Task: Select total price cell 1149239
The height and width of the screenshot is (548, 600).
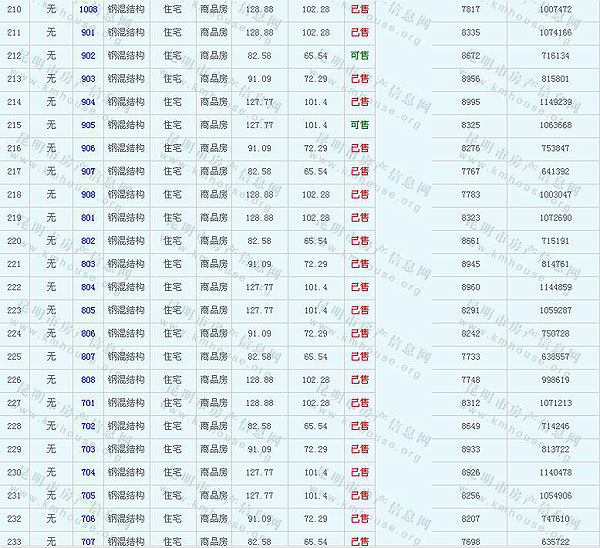Action: click(555, 102)
